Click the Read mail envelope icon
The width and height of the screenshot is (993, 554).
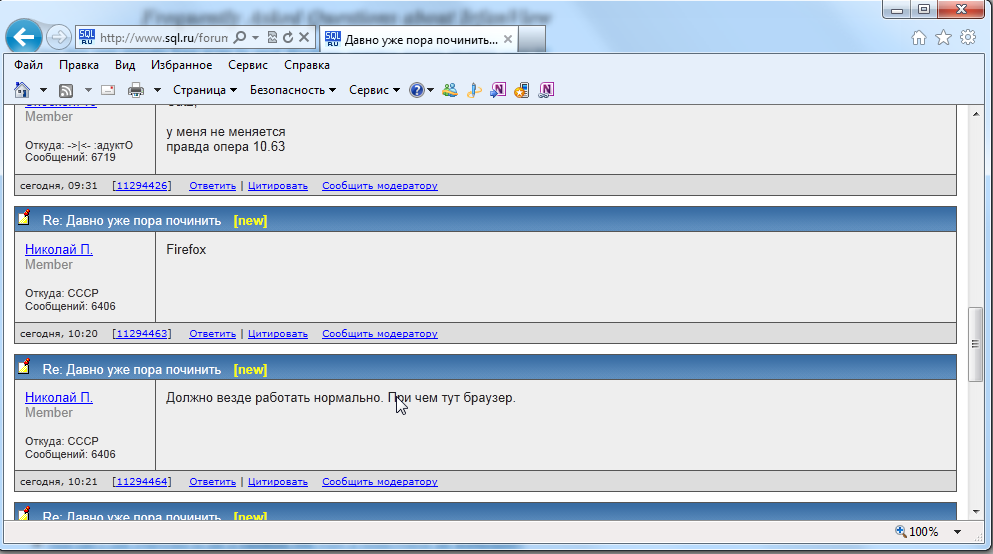108,90
